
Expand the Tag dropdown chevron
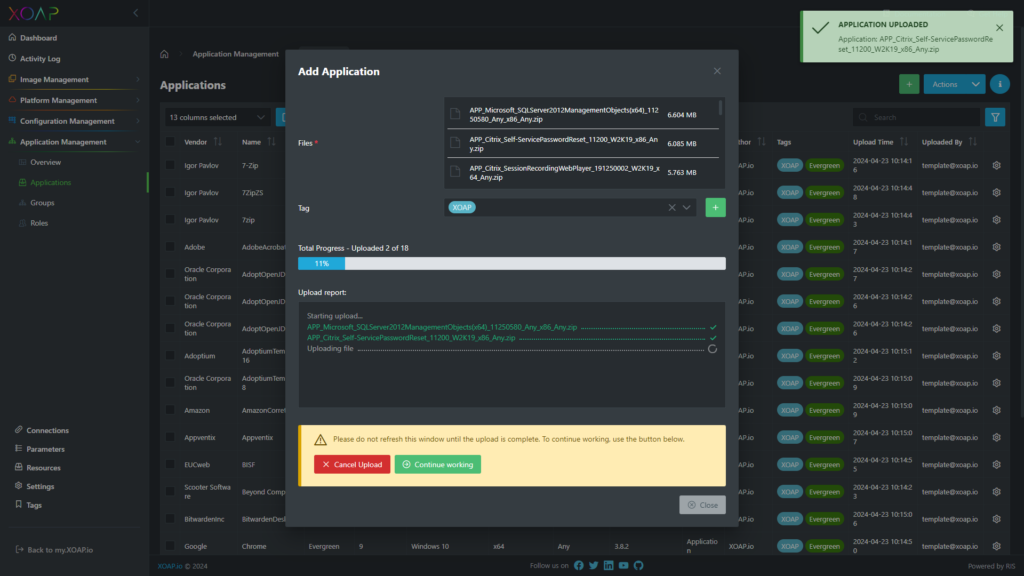(686, 208)
